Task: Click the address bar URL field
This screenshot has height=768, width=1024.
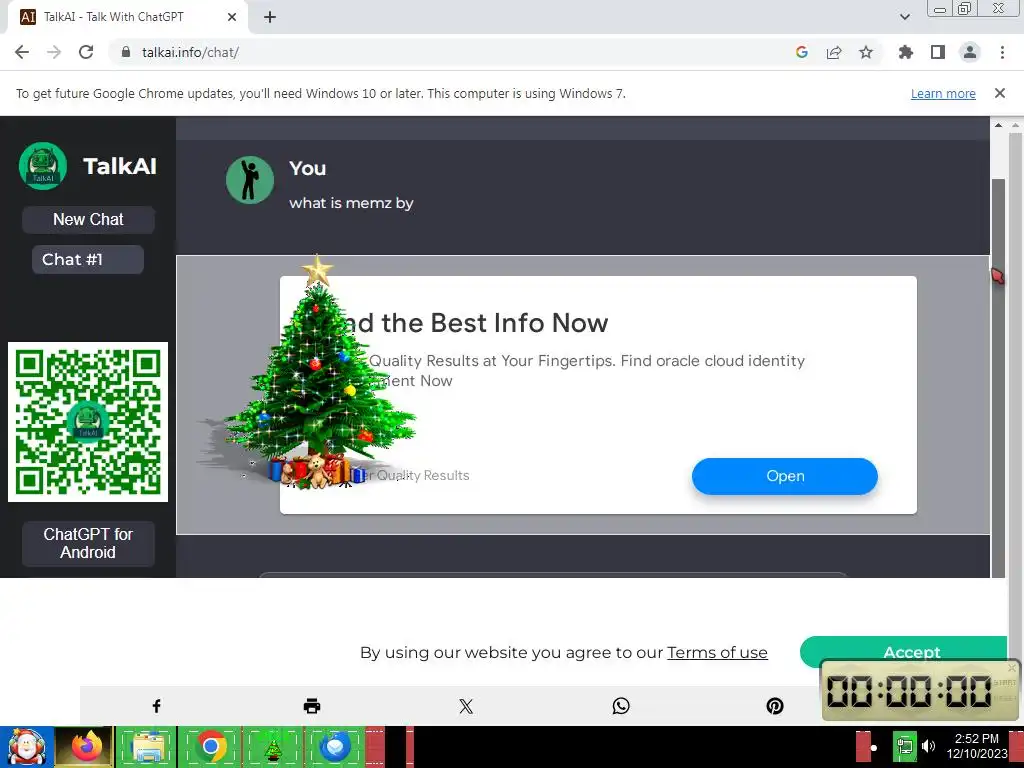Action: [457, 52]
